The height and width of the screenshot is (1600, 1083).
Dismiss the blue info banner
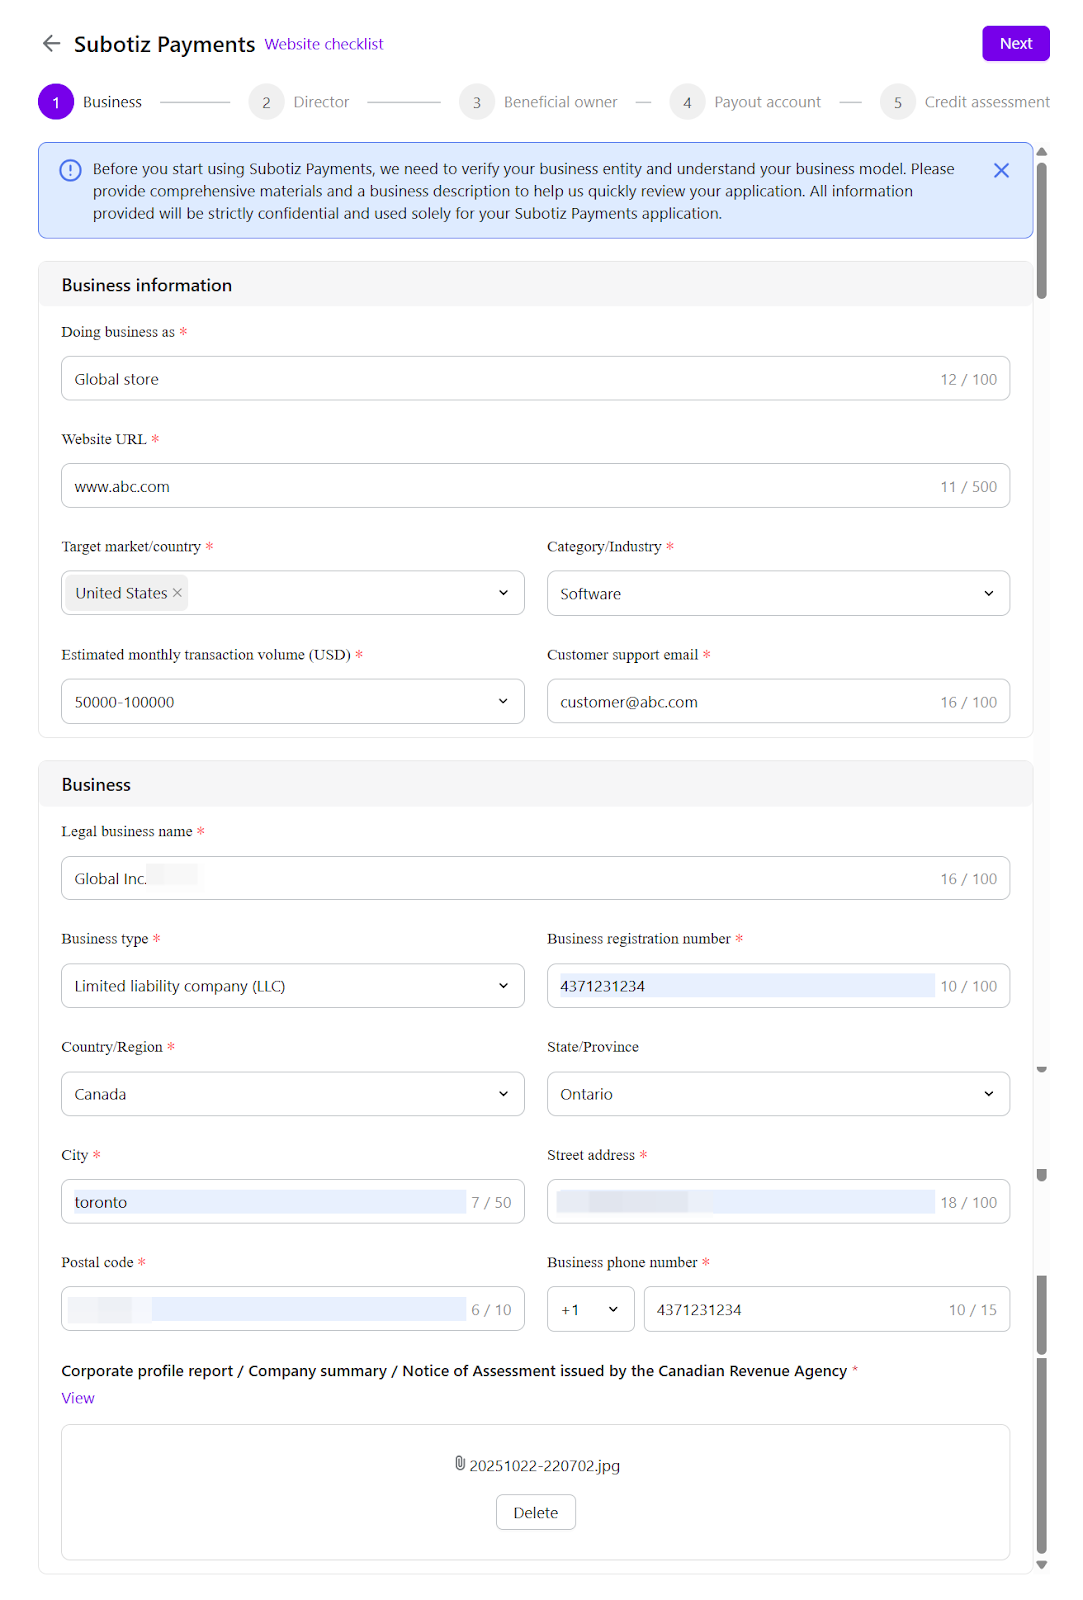coord(1001,171)
